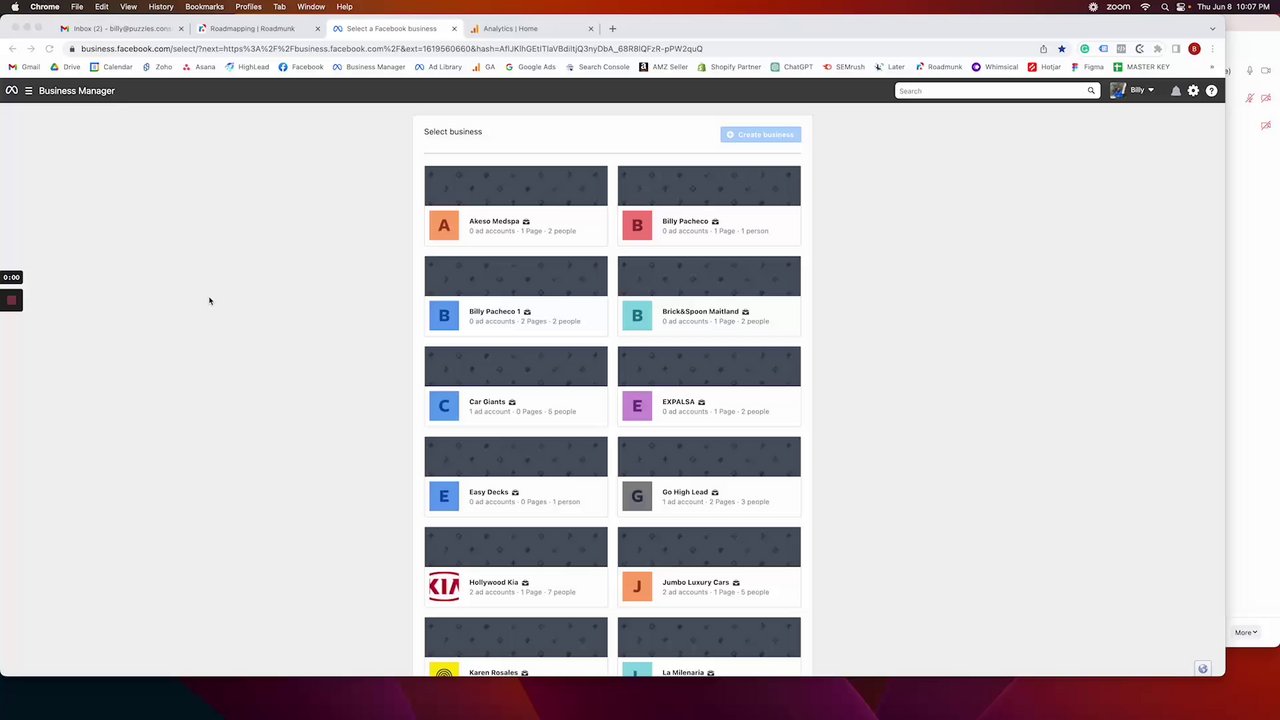Open Business settings gear icon
The image size is (1280, 720).
click(1193, 91)
